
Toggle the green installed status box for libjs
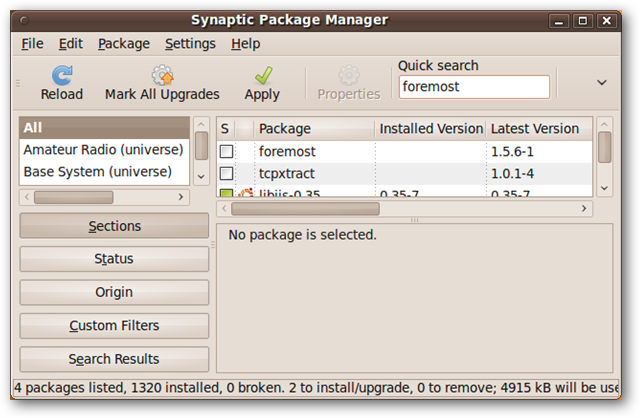tap(227, 193)
